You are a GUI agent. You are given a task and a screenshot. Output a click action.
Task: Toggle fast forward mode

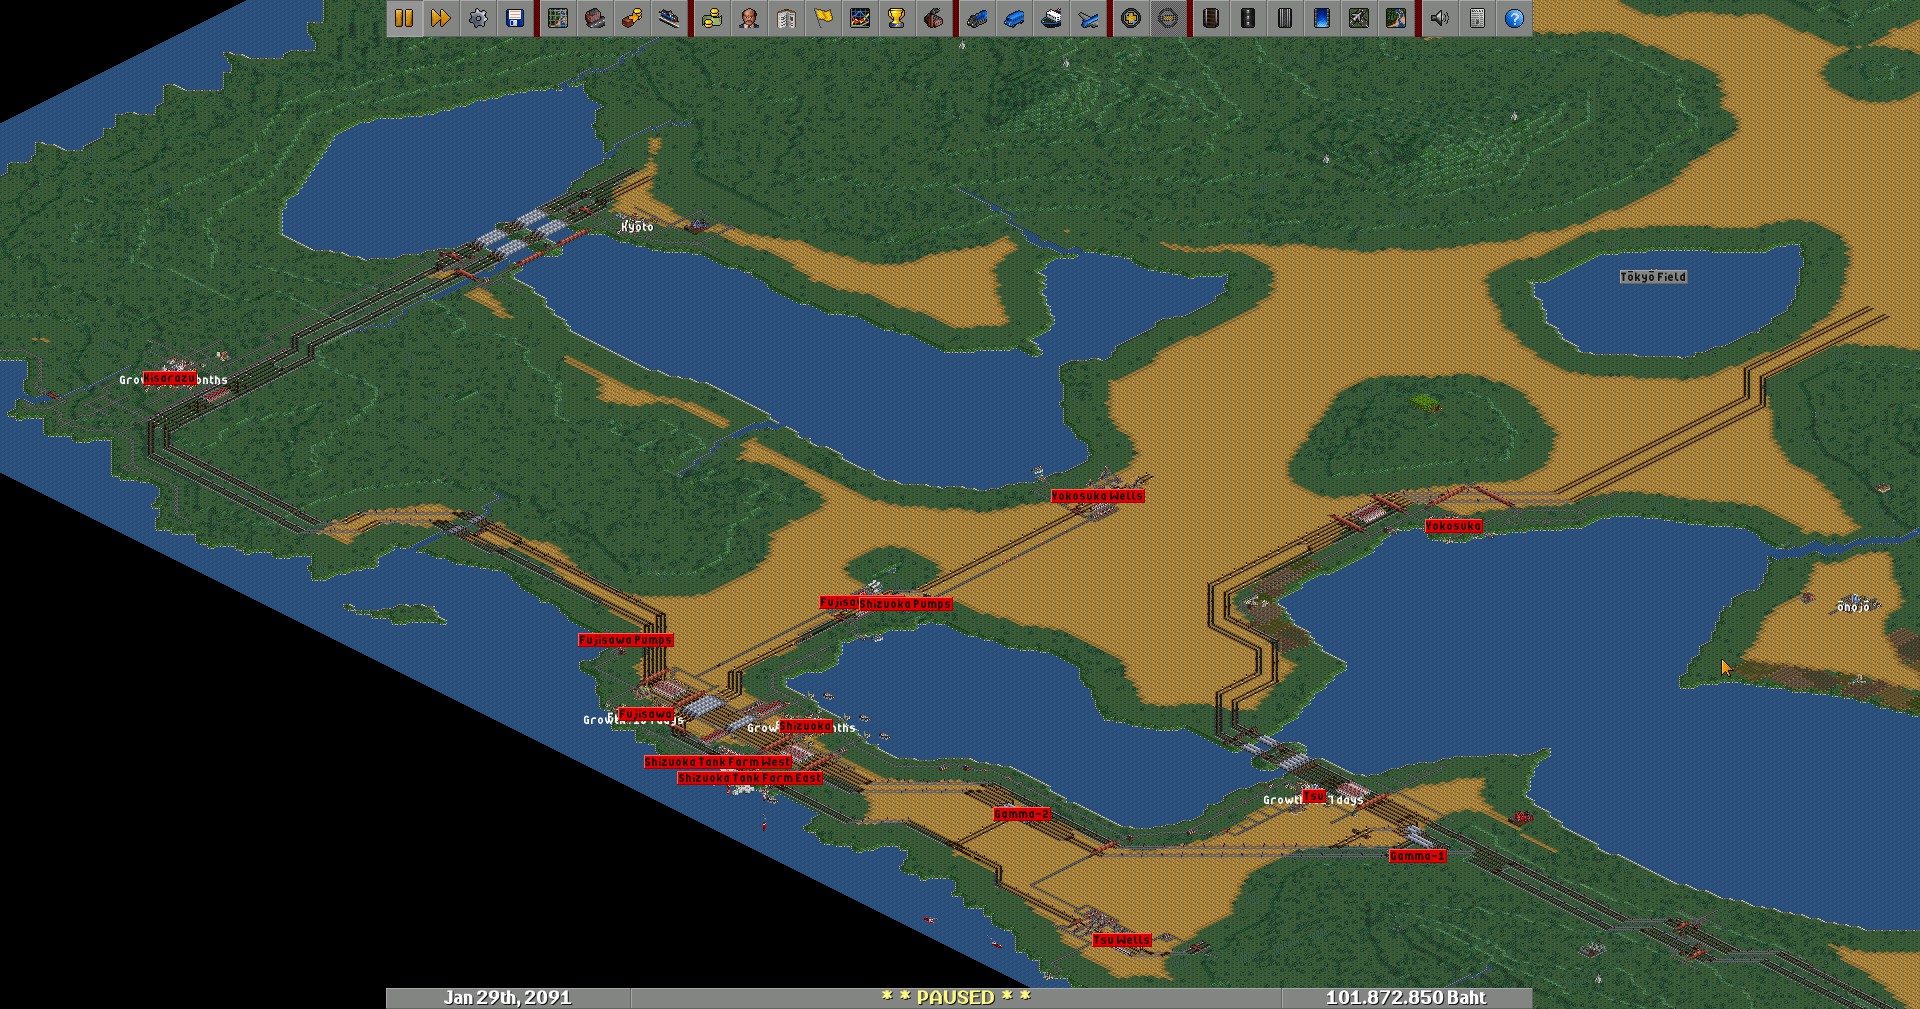[x=441, y=18]
